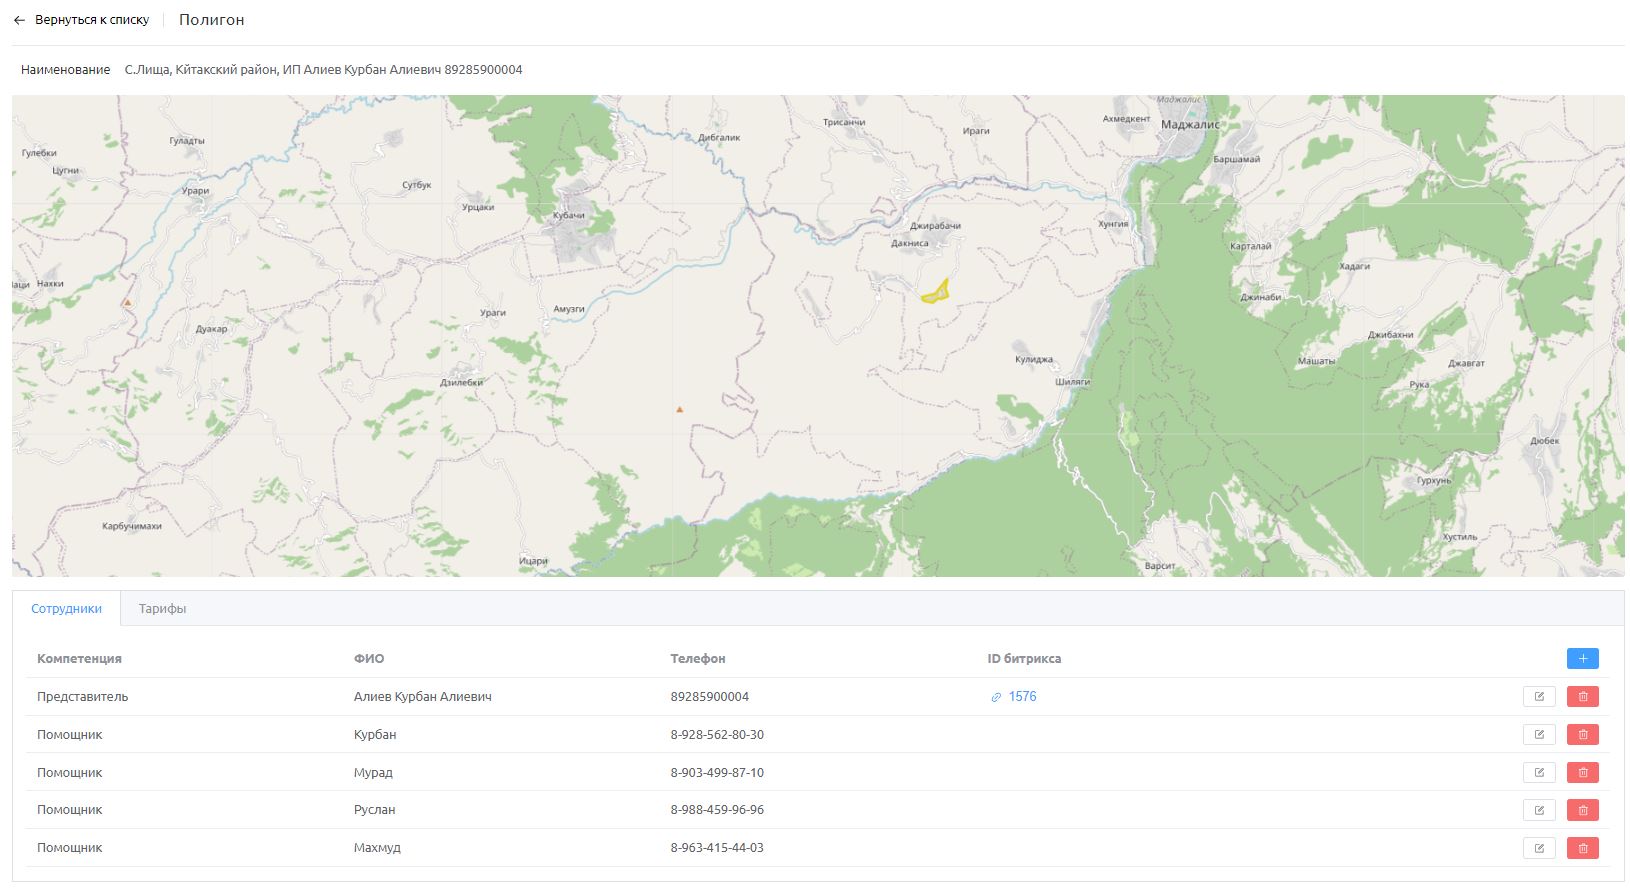This screenshot has height=895, width=1630.
Task: Click the Кубачи settlement on the map
Action: [569, 216]
